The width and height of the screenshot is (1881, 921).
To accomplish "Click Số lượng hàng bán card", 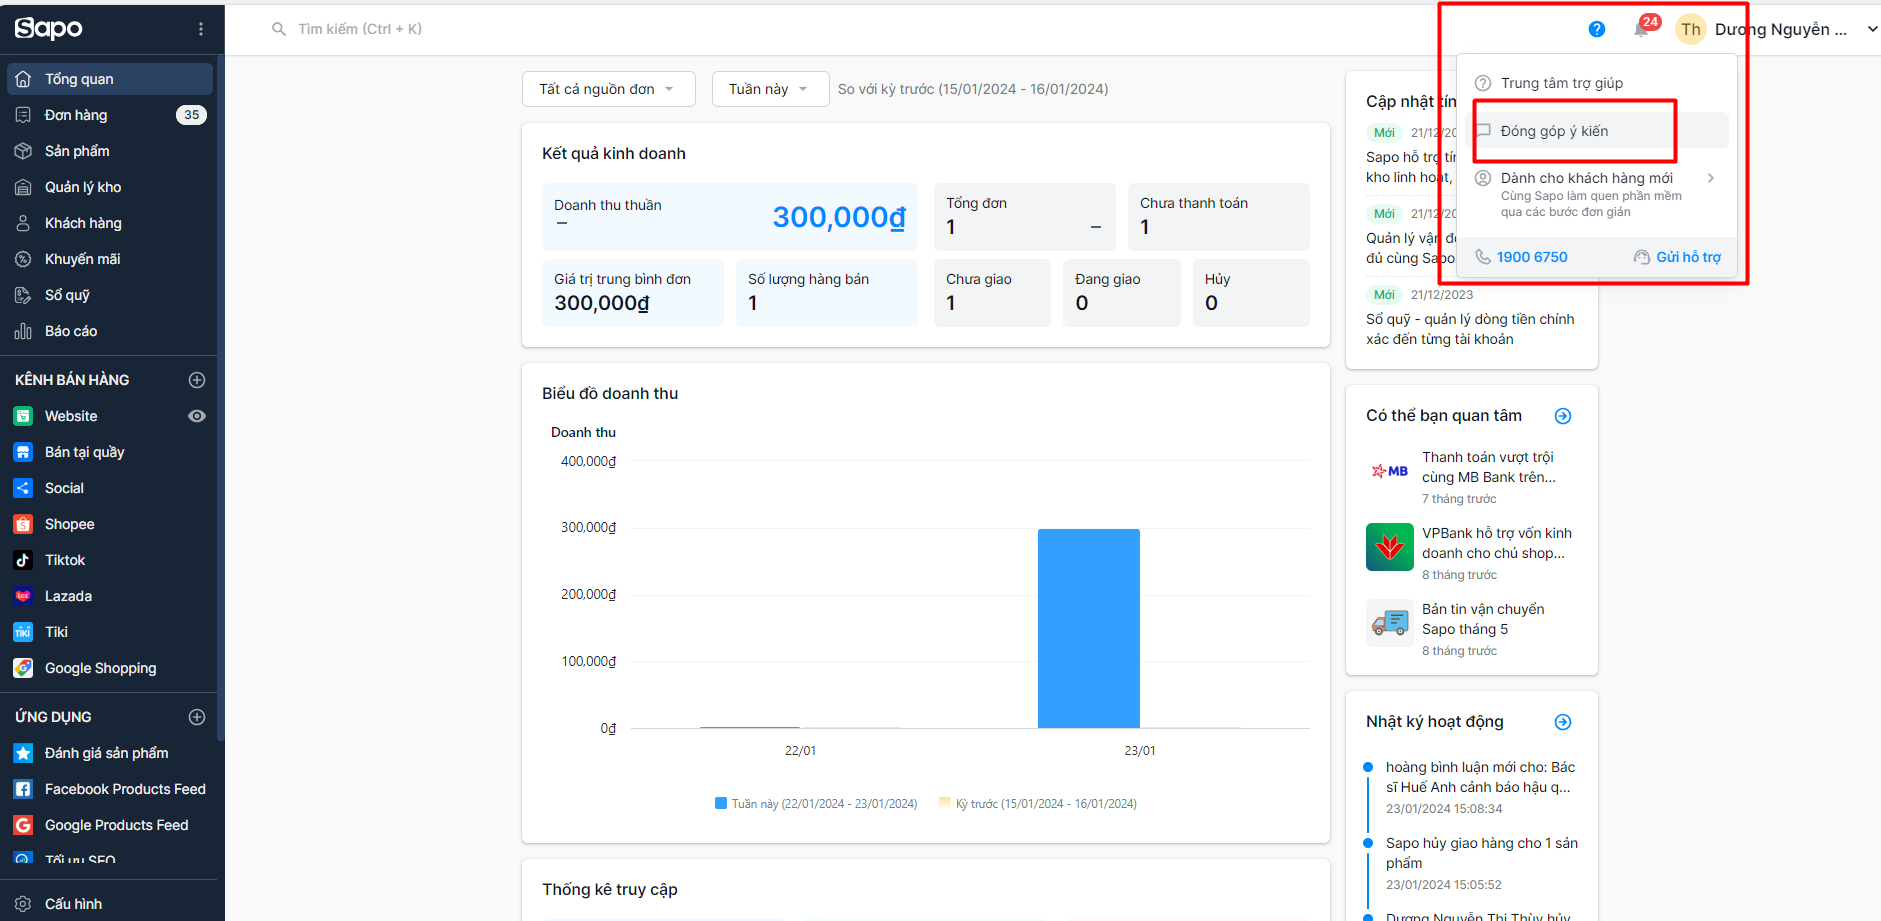I will pyautogui.click(x=826, y=292).
